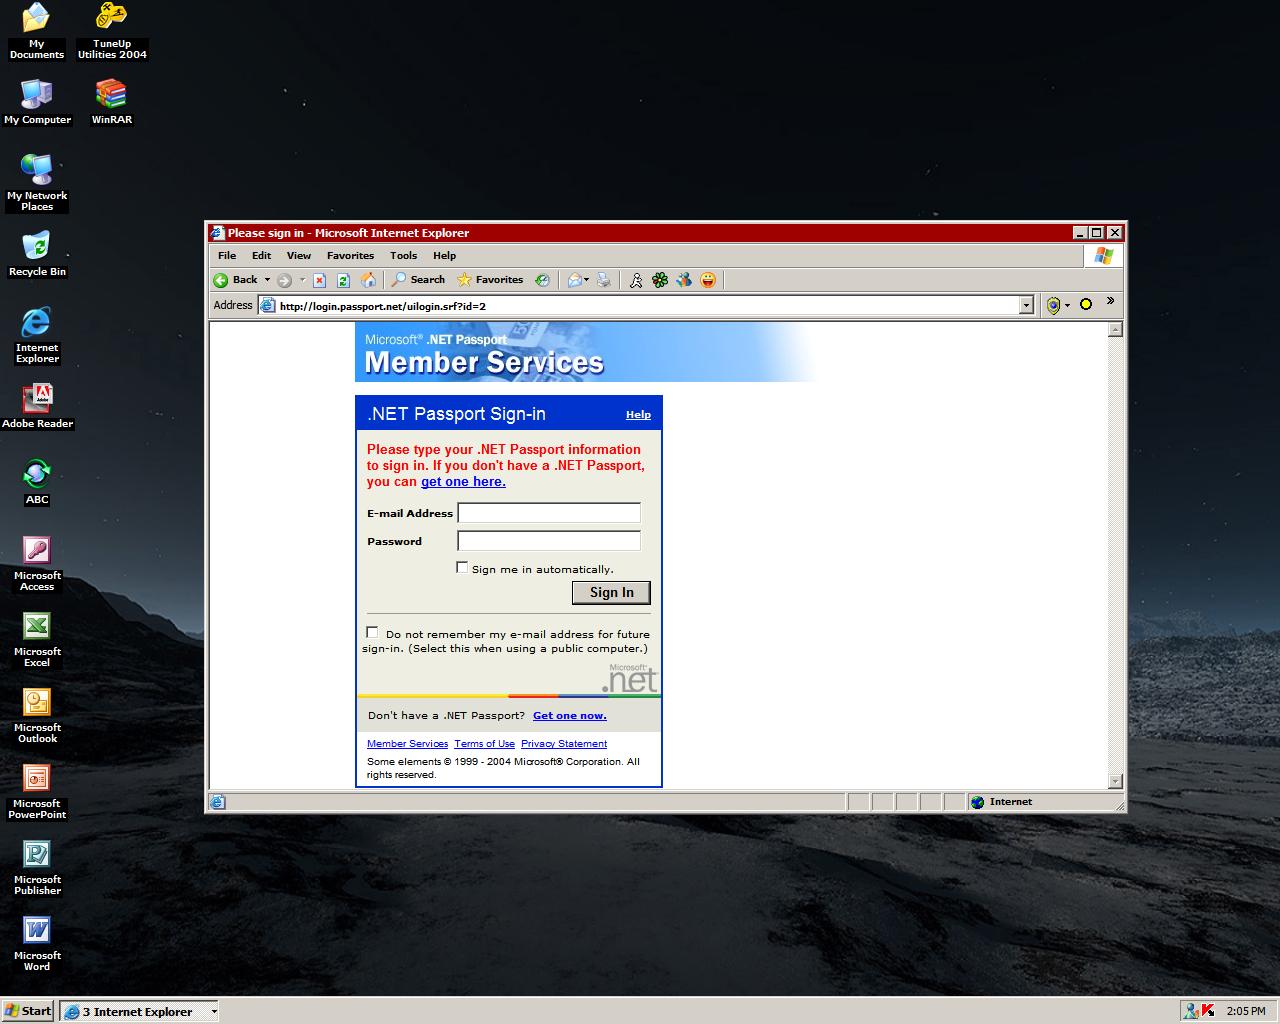Open the Tools menu
Viewport: 1280px width, 1024px height.
coord(403,255)
